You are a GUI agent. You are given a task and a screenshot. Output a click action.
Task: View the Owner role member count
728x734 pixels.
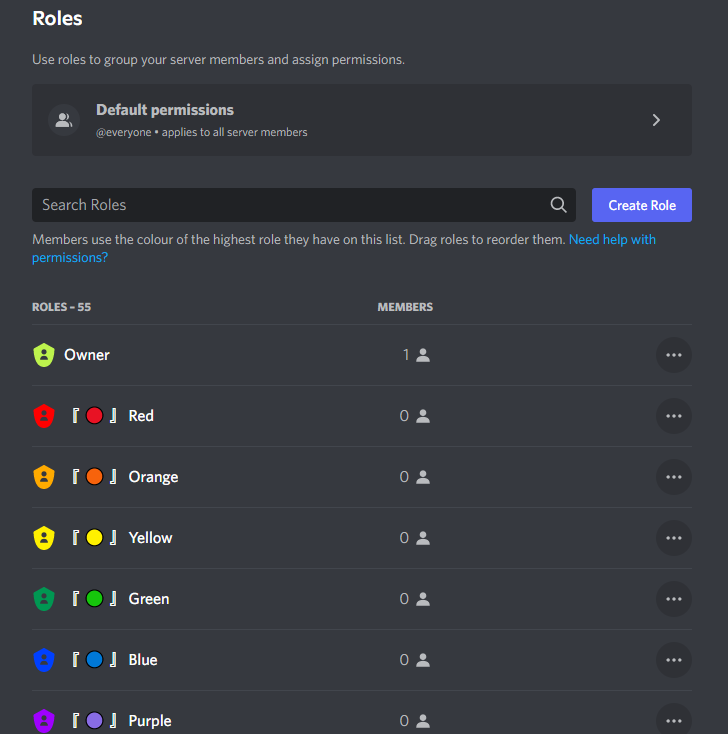415,355
